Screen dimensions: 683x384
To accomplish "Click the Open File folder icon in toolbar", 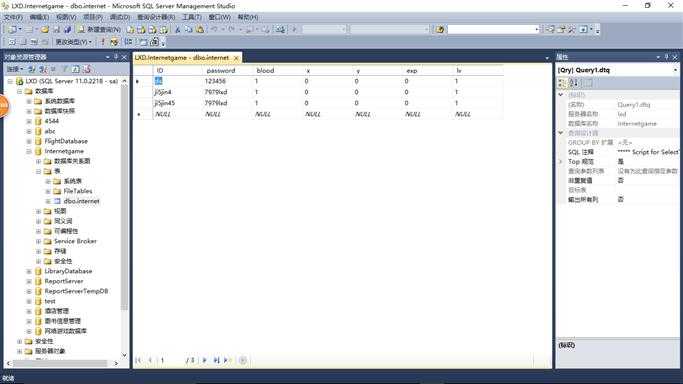I will click(x=45, y=30).
